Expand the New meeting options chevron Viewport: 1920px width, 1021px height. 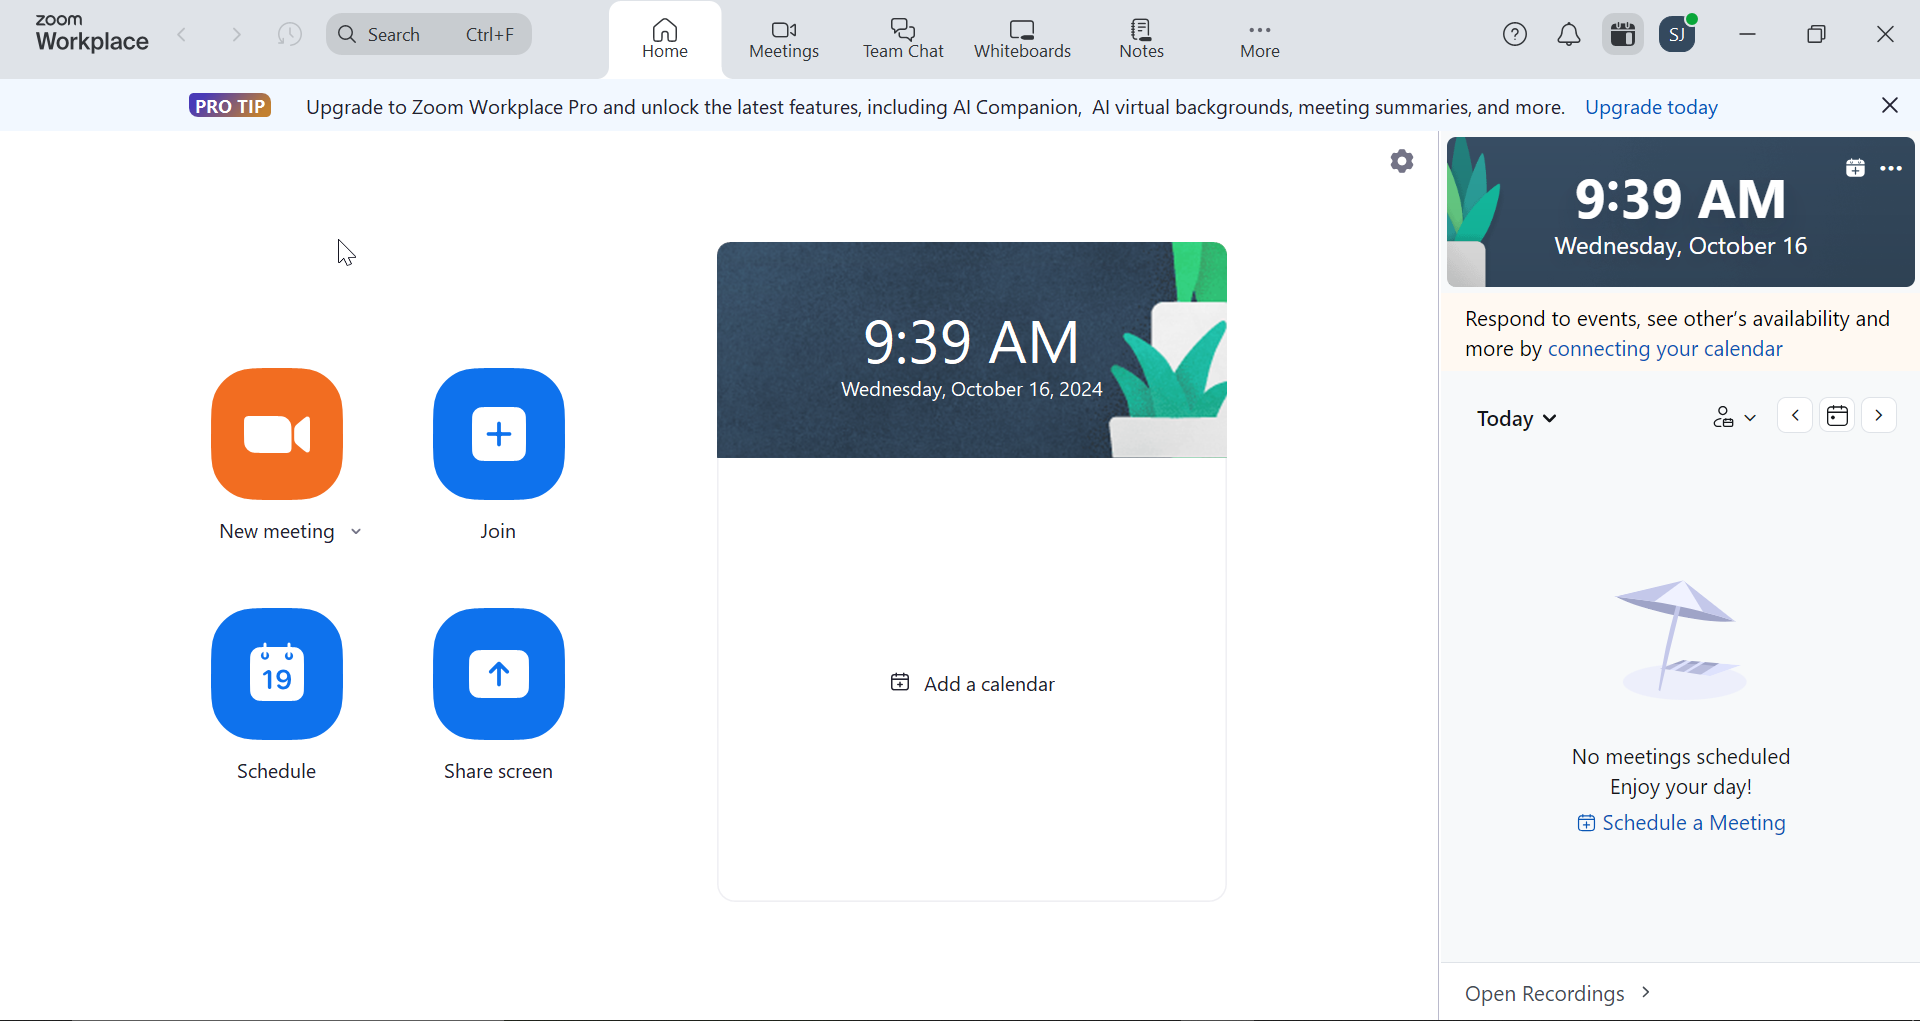click(356, 531)
